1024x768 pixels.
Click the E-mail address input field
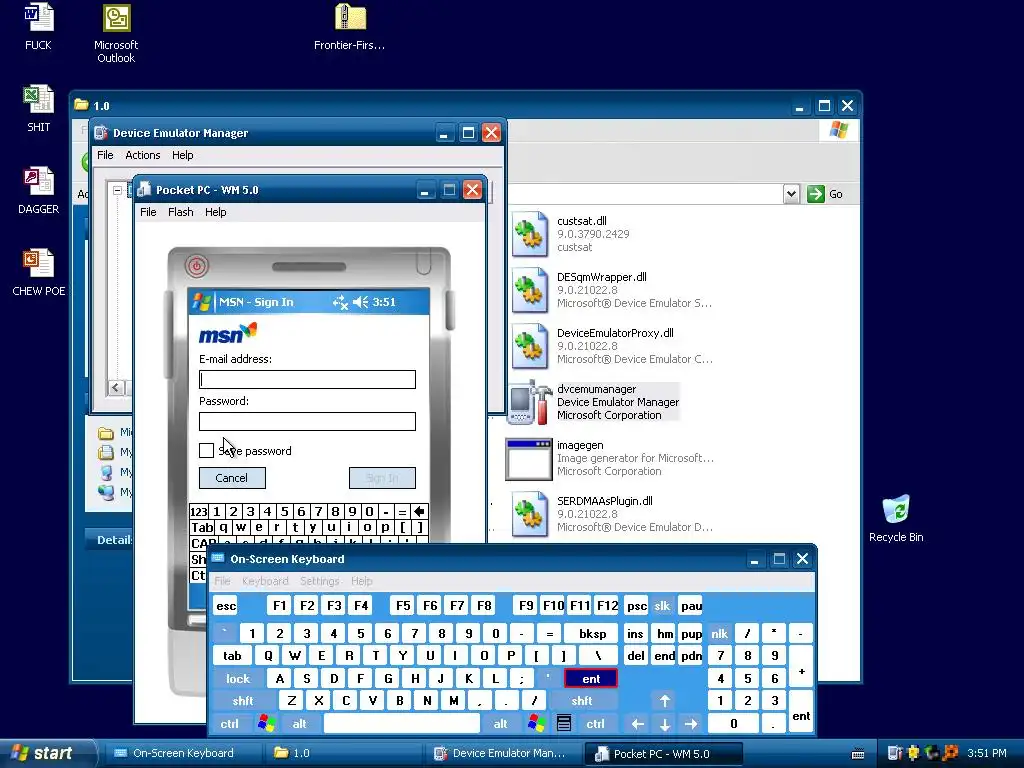click(307, 379)
